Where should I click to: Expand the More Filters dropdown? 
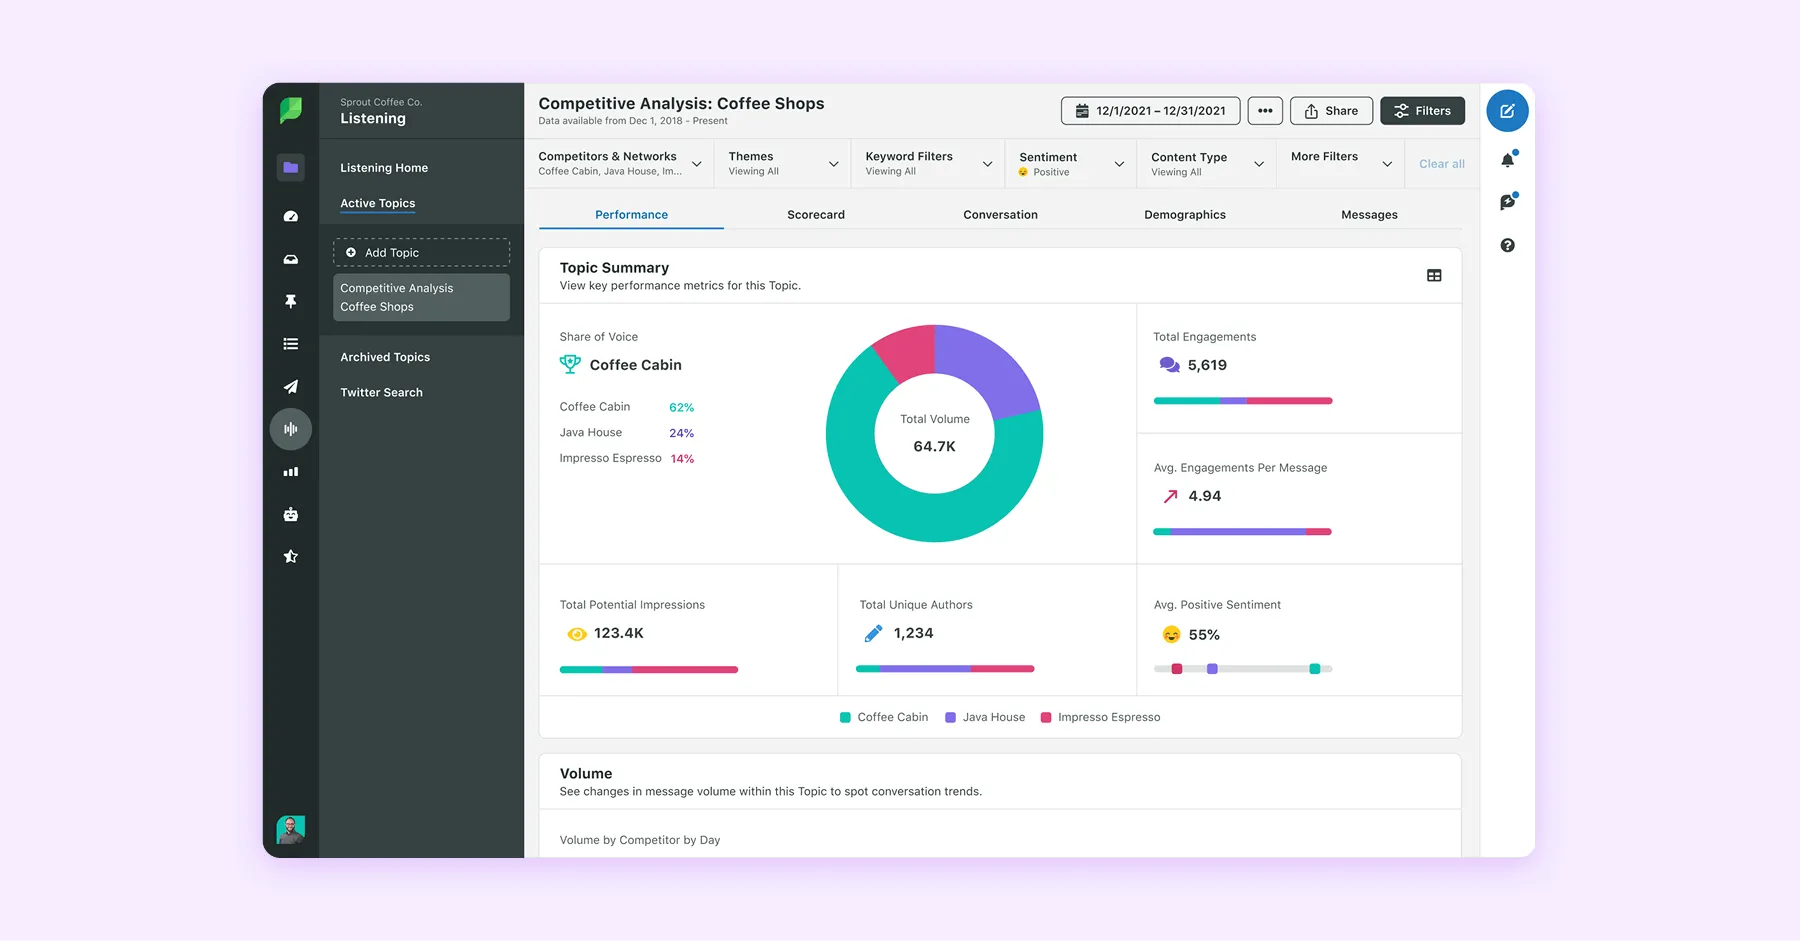tap(1341, 163)
